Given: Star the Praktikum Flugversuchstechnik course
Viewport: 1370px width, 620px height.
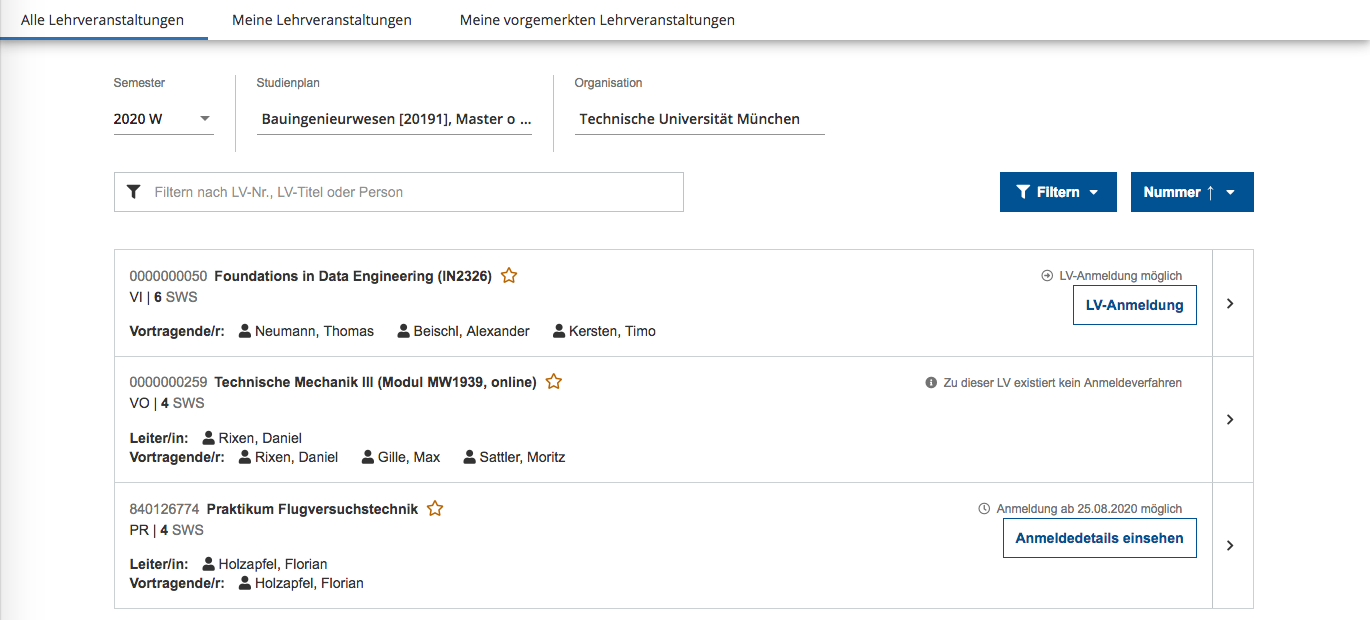Looking at the screenshot, I should click(435, 509).
